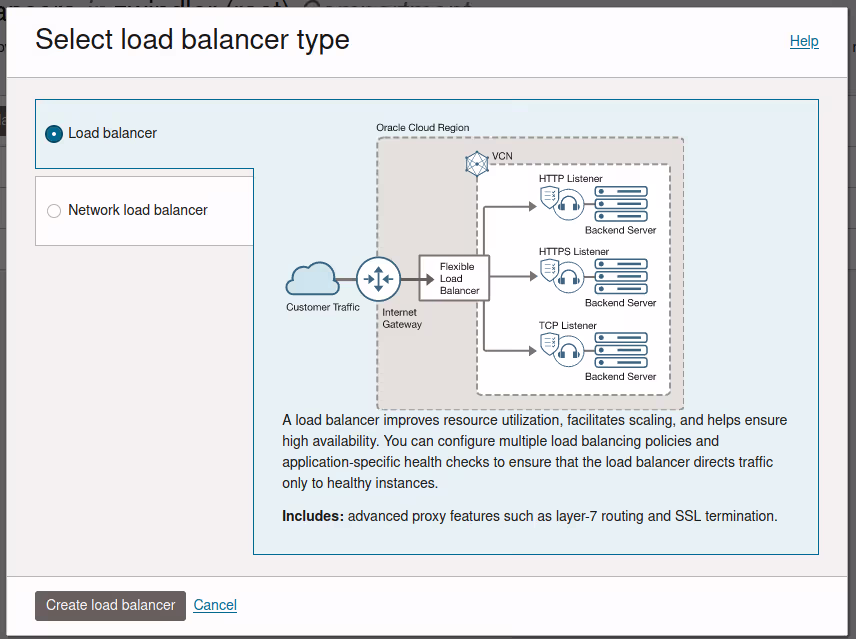
Task: Click the backend server stack under HTTP Listener
Action: pyautogui.click(x=621, y=204)
